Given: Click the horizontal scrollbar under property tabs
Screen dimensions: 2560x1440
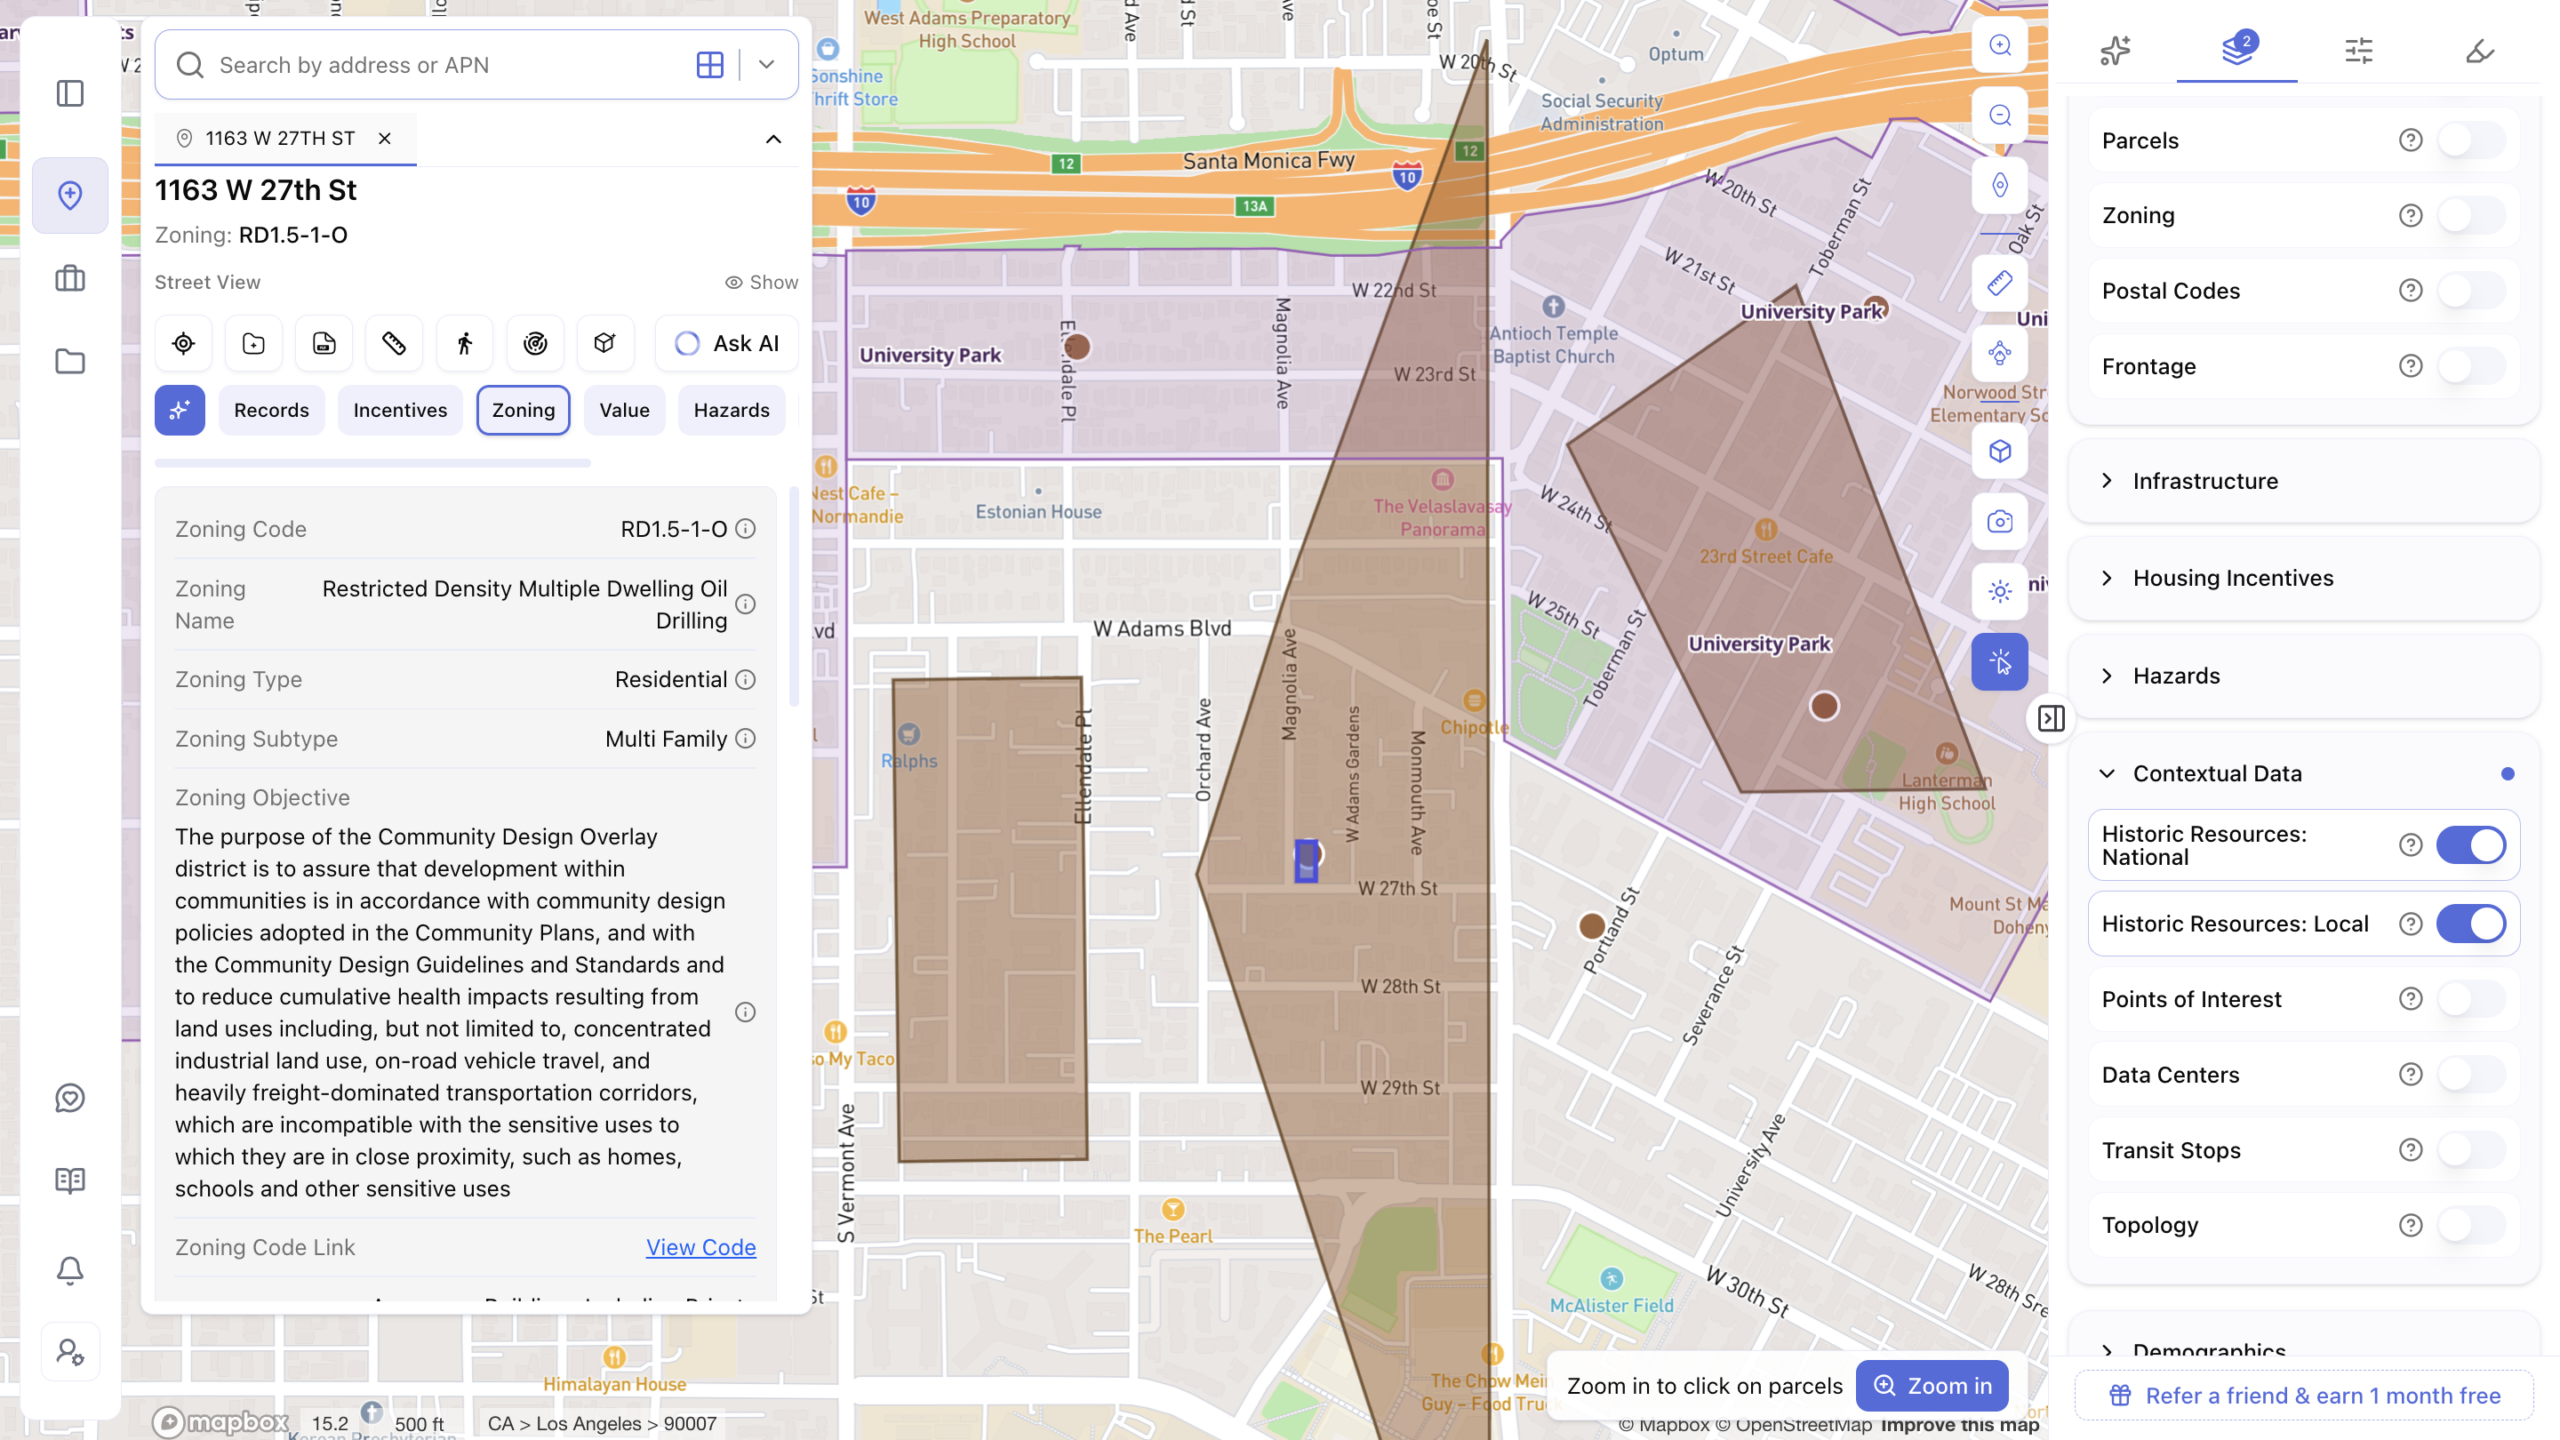Looking at the screenshot, I should [x=373, y=463].
